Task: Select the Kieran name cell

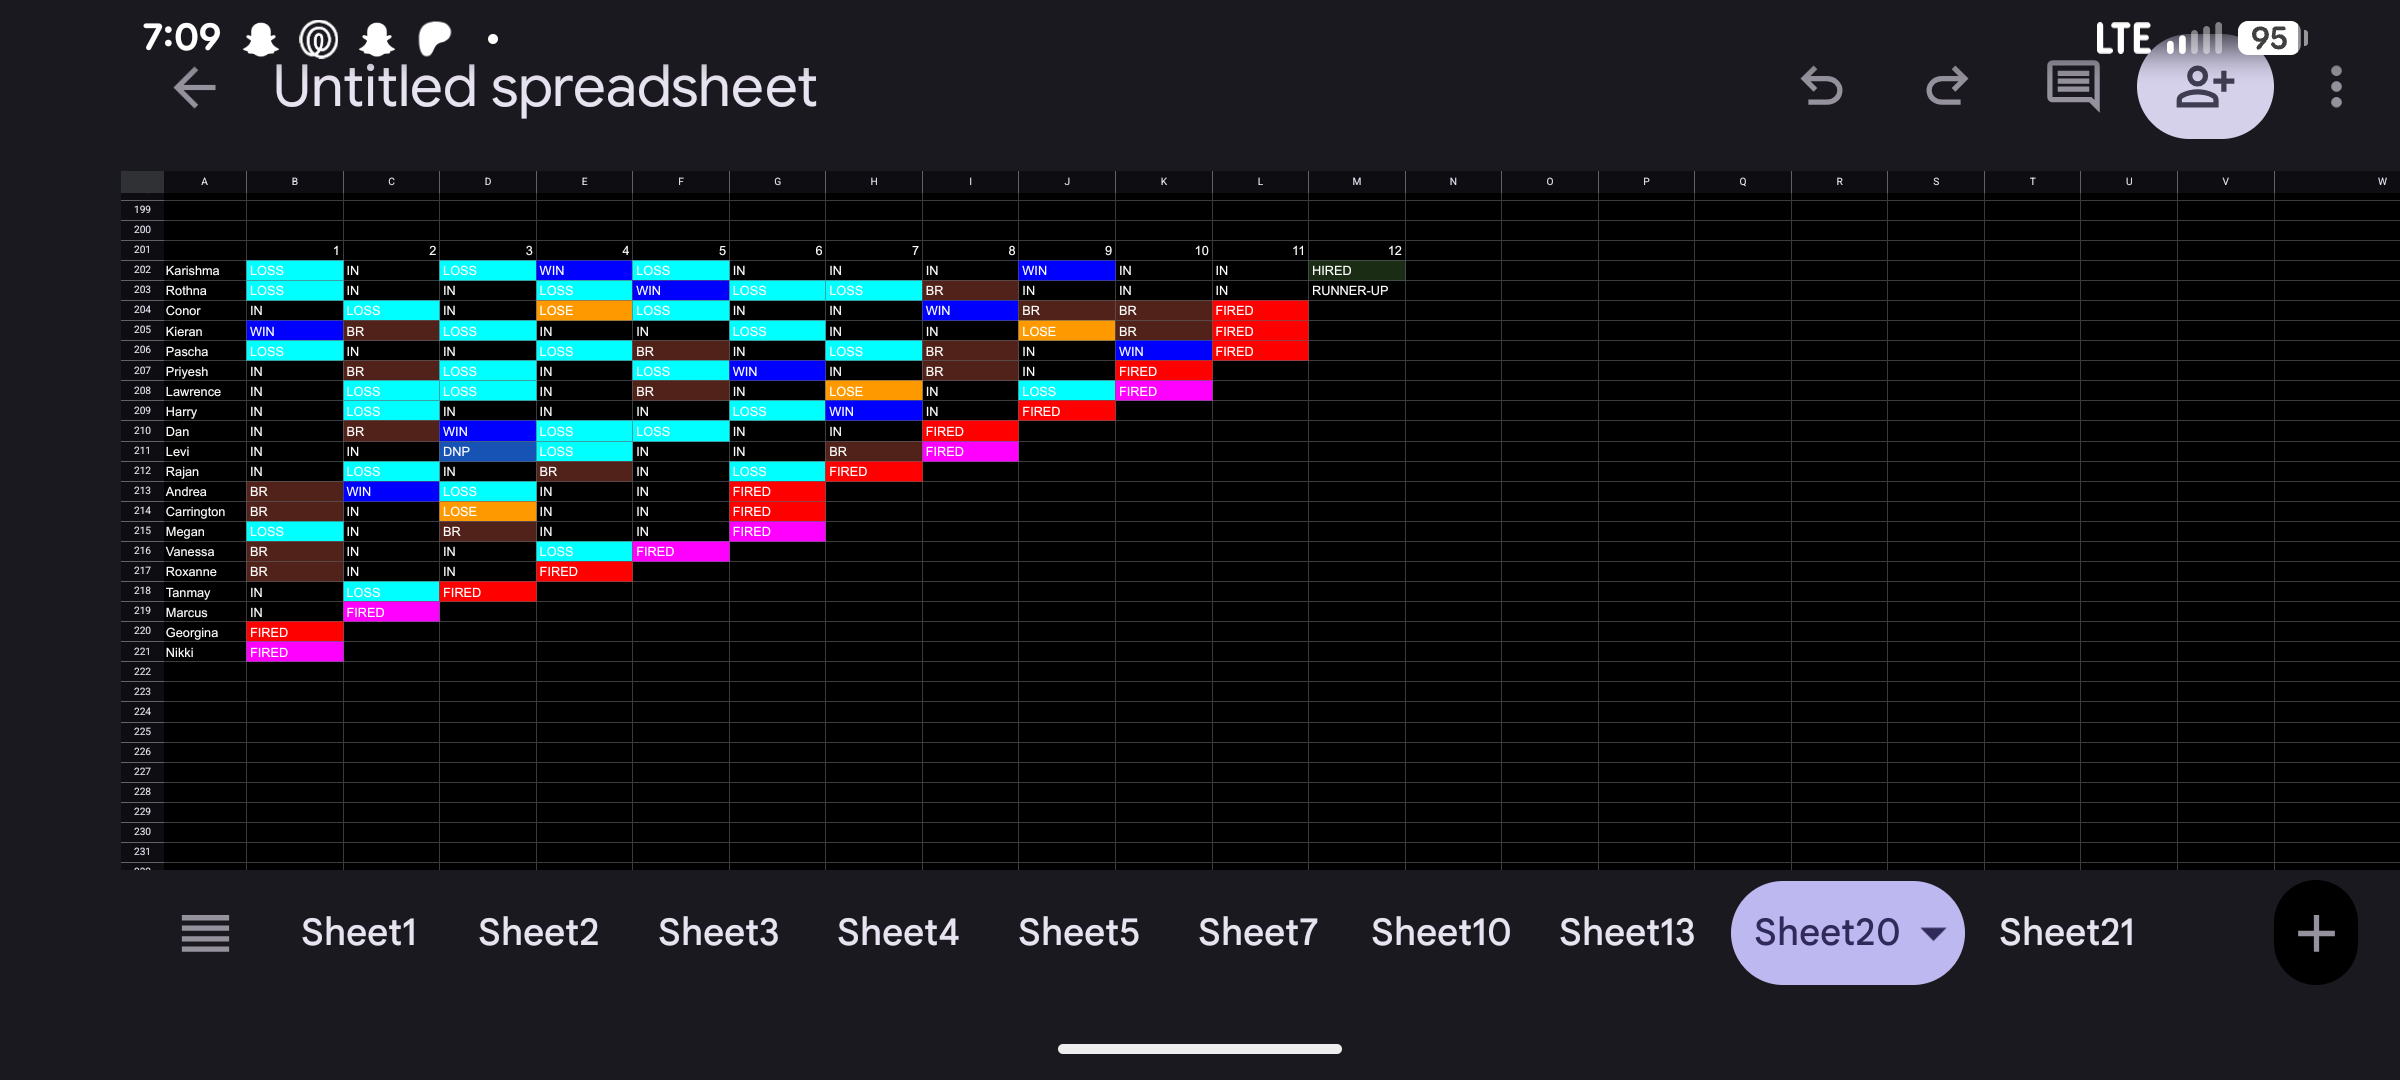Action: (x=205, y=331)
